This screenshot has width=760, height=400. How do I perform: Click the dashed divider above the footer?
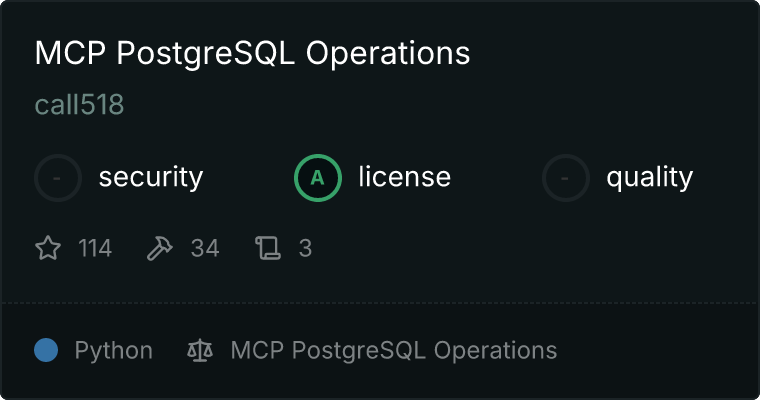pos(380,303)
